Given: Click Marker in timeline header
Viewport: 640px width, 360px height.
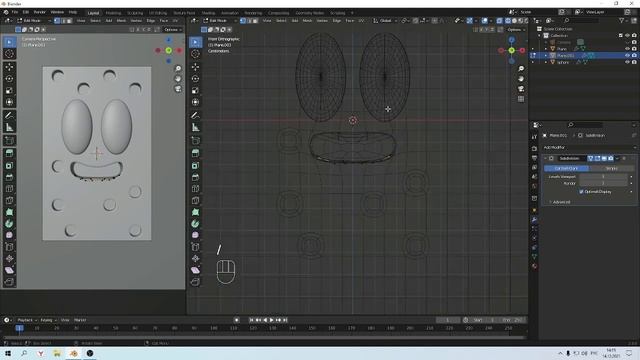Looking at the screenshot, I should tap(80, 320).
